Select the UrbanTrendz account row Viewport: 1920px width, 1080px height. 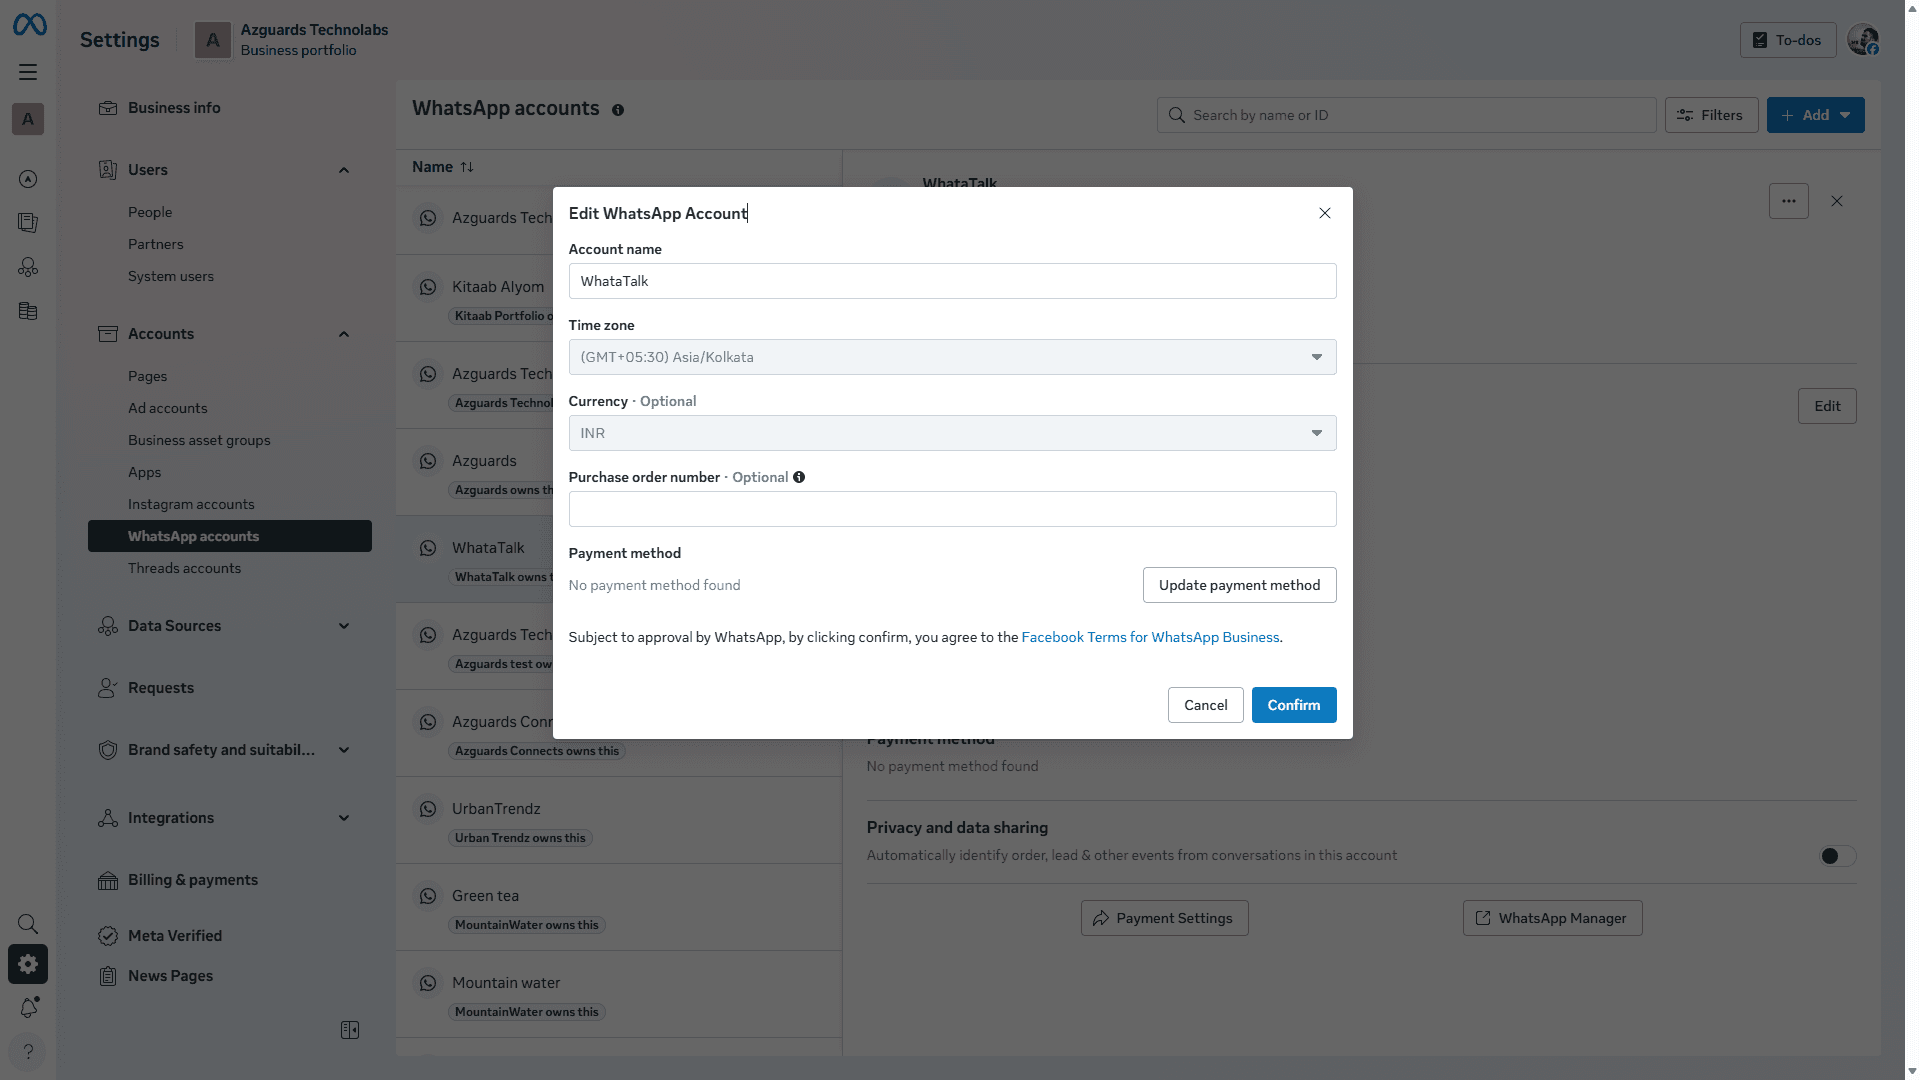(x=619, y=820)
